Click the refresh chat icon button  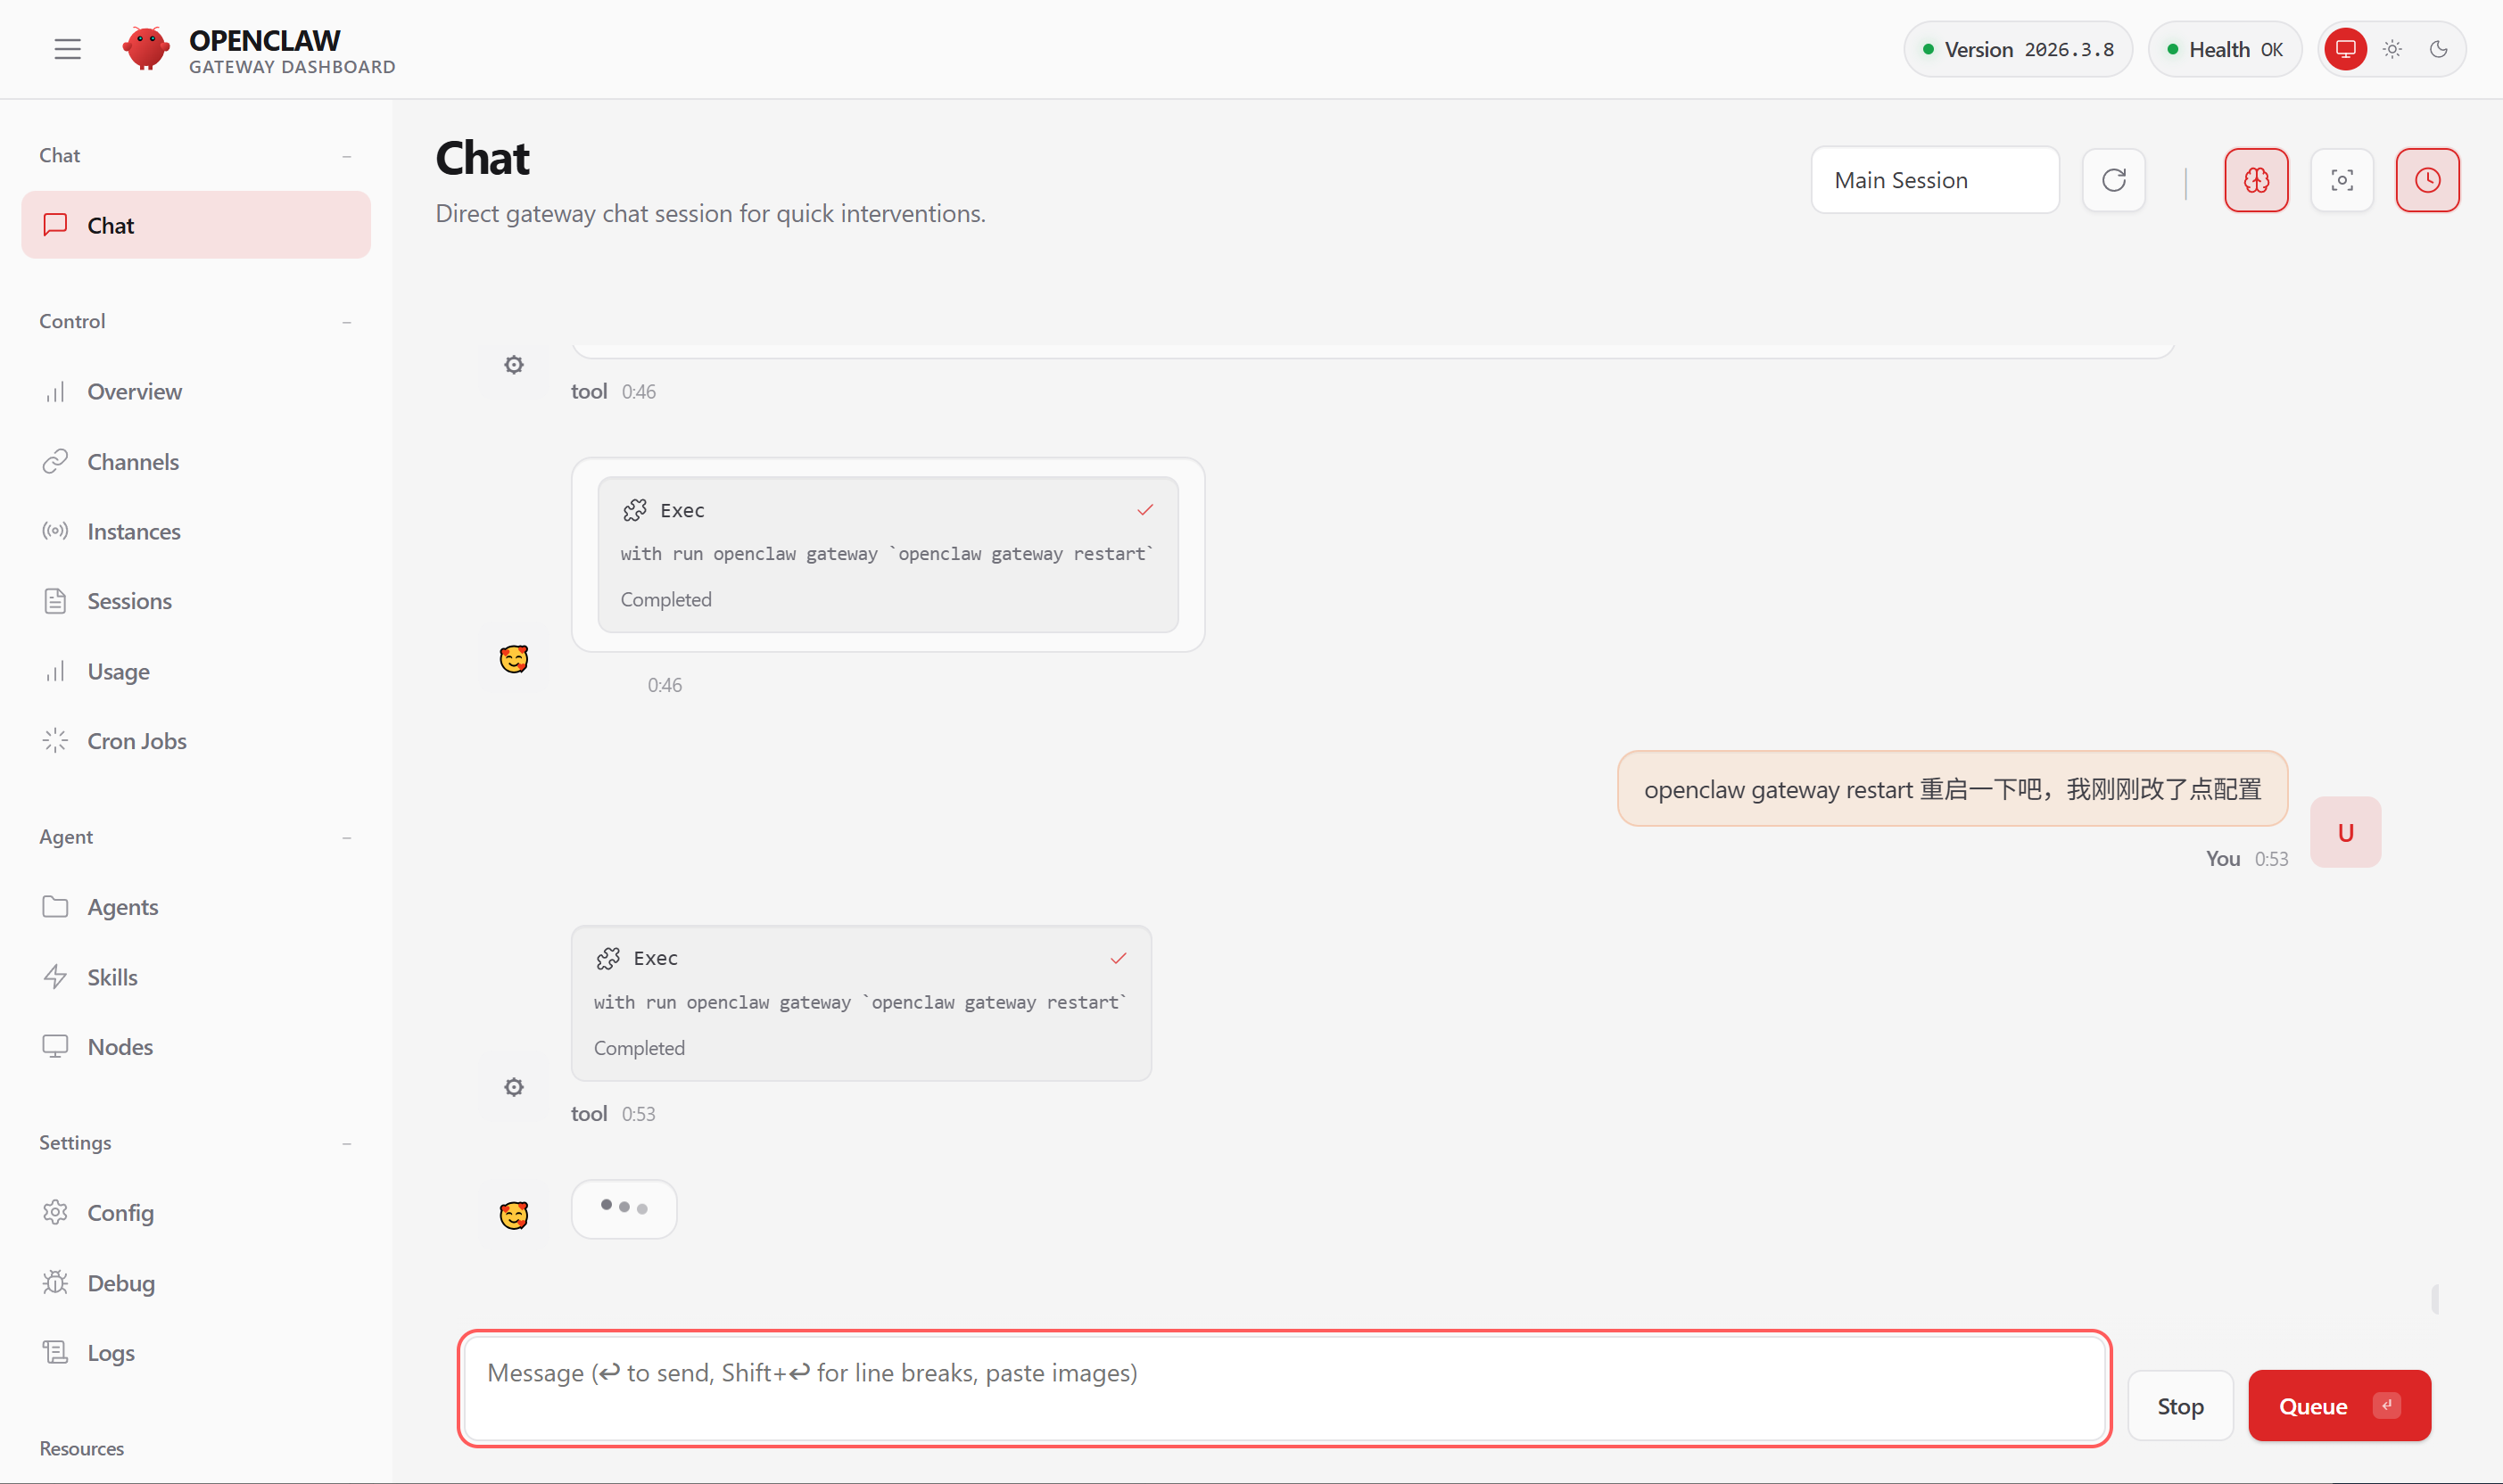pos(2113,180)
